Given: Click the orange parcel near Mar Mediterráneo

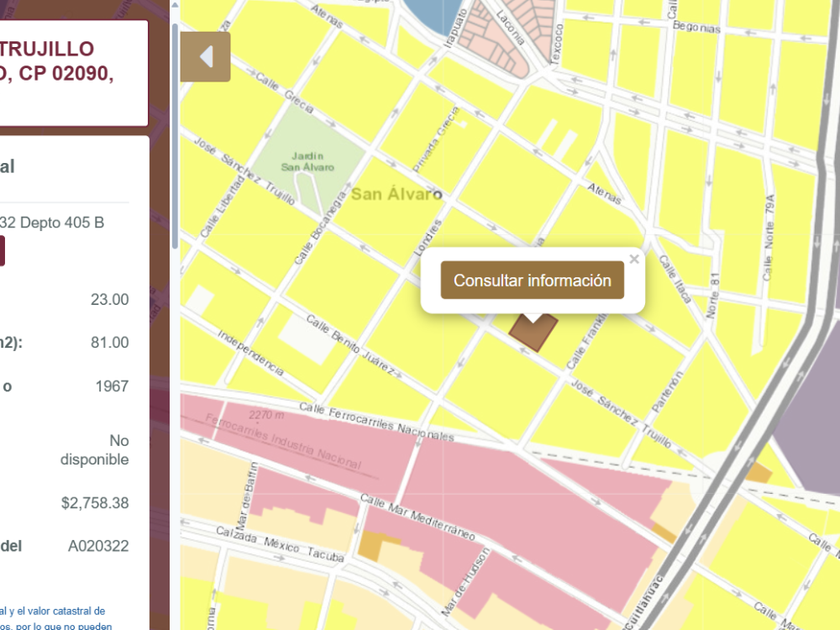Looking at the screenshot, I should click(372, 546).
